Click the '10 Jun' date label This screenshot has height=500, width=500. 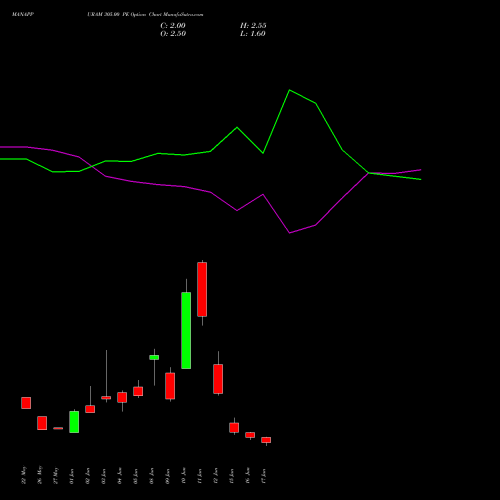183,476
